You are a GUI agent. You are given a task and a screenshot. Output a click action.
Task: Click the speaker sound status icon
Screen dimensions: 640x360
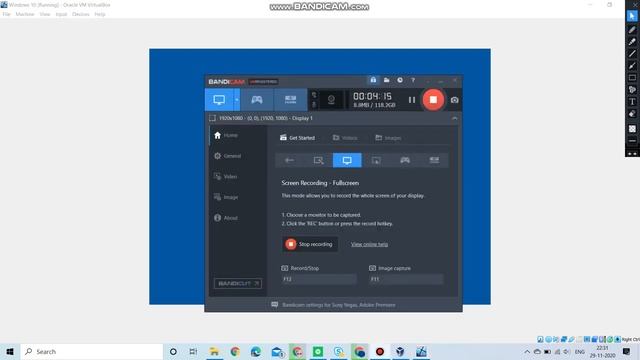314,95
